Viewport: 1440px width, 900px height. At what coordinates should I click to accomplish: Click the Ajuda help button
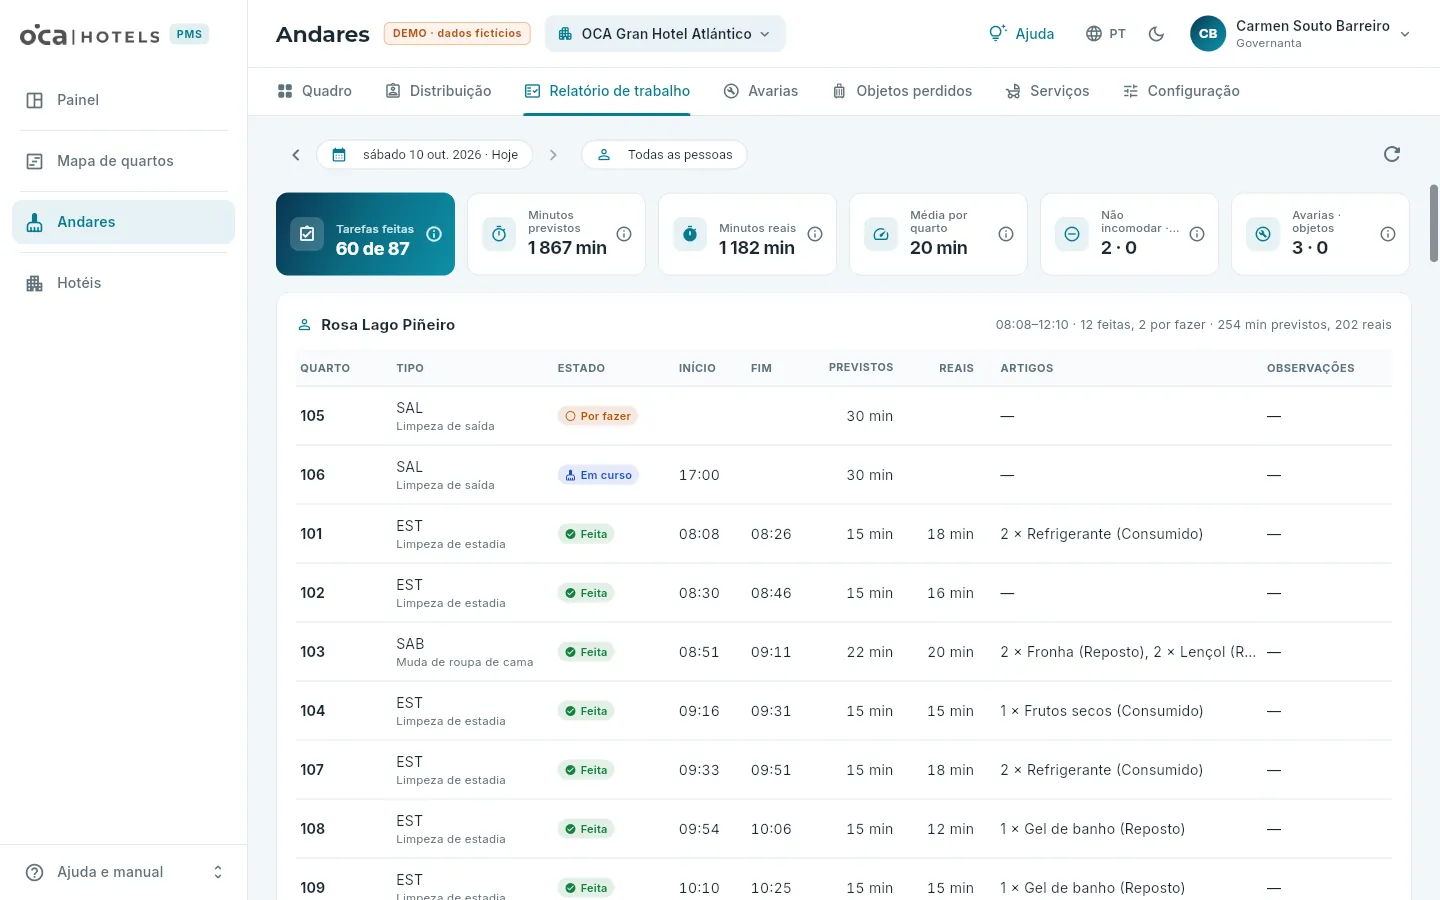tap(1021, 34)
